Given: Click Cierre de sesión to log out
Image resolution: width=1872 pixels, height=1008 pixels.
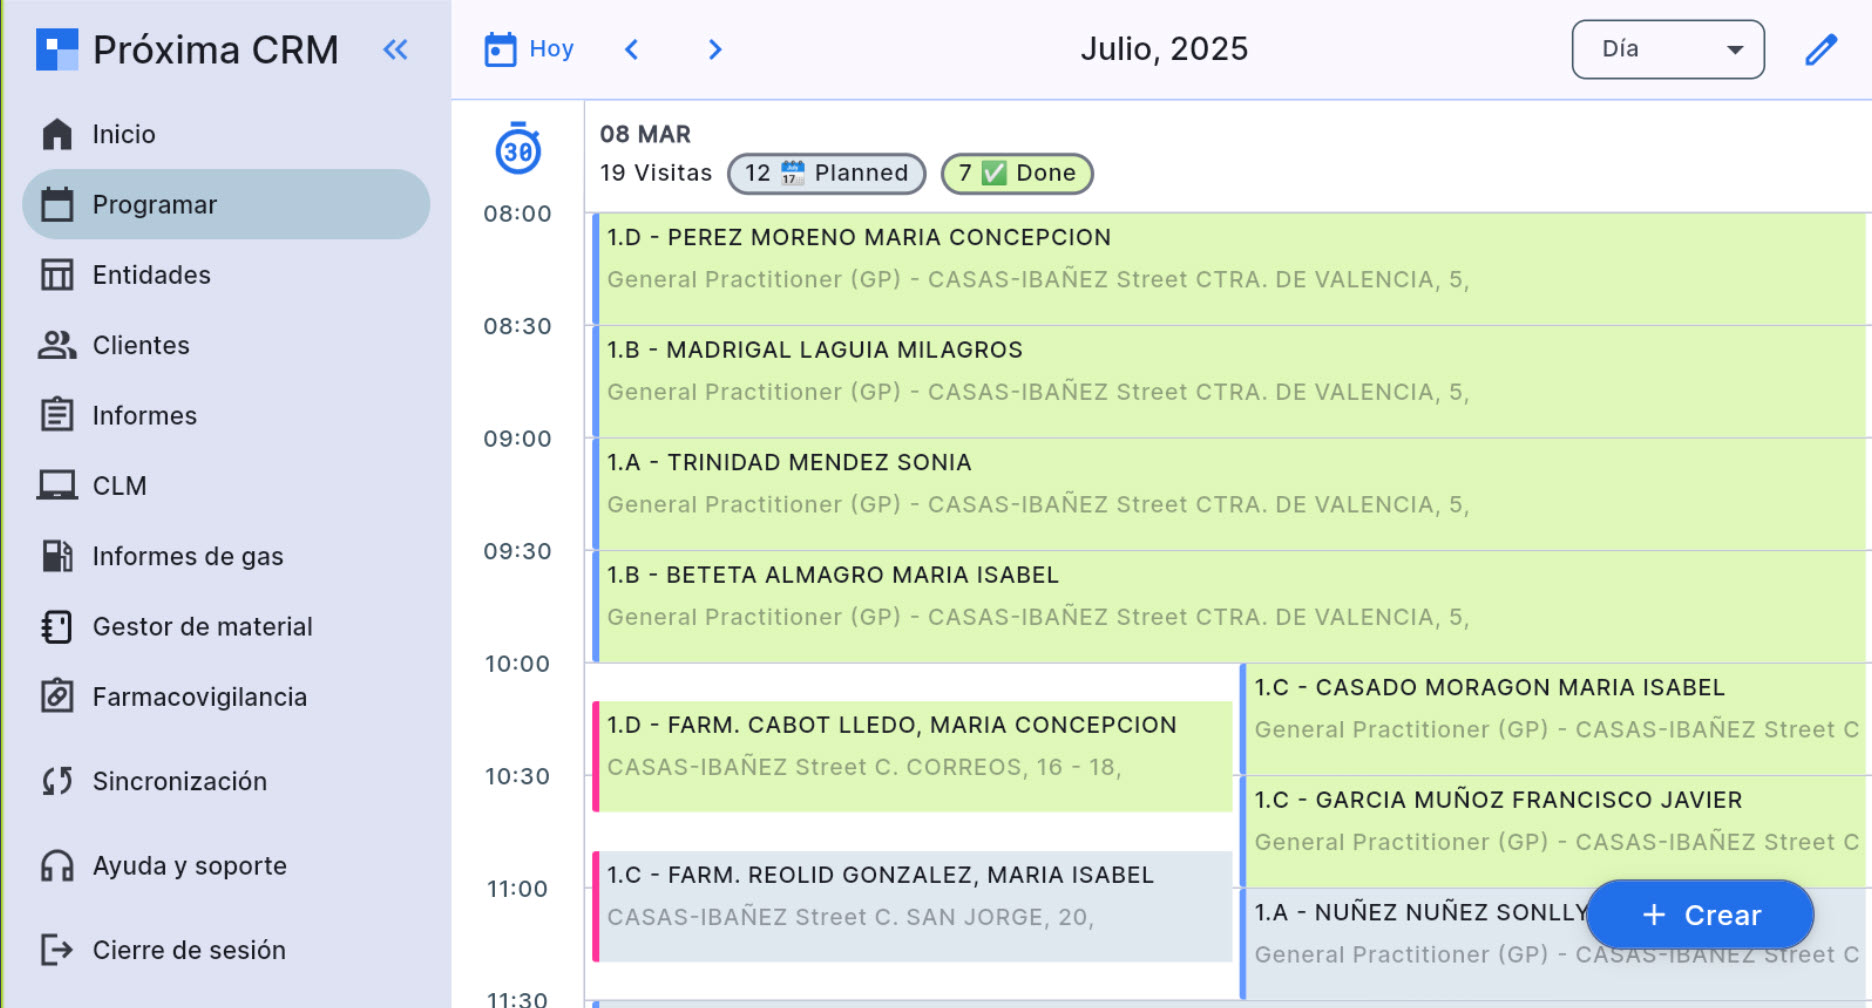Looking at the screenshot, I should pos(188,950).
